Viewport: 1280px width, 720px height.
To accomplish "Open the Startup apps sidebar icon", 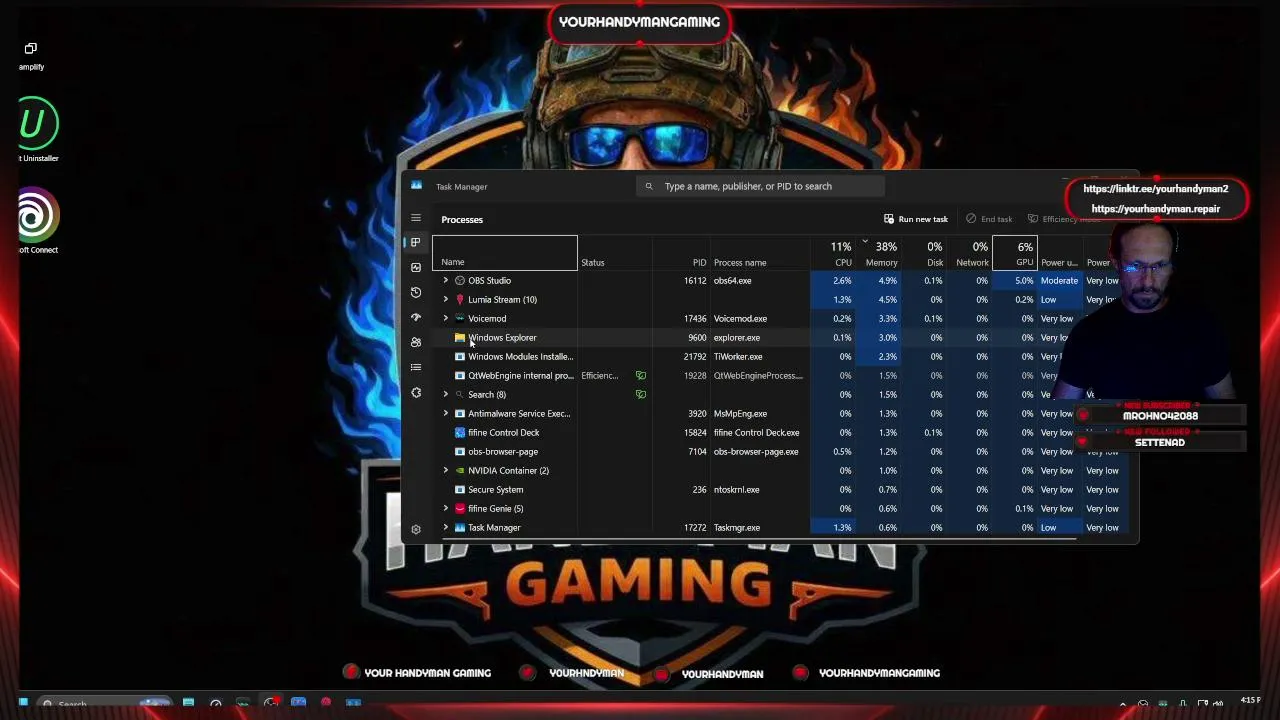I will coord(416,317).
